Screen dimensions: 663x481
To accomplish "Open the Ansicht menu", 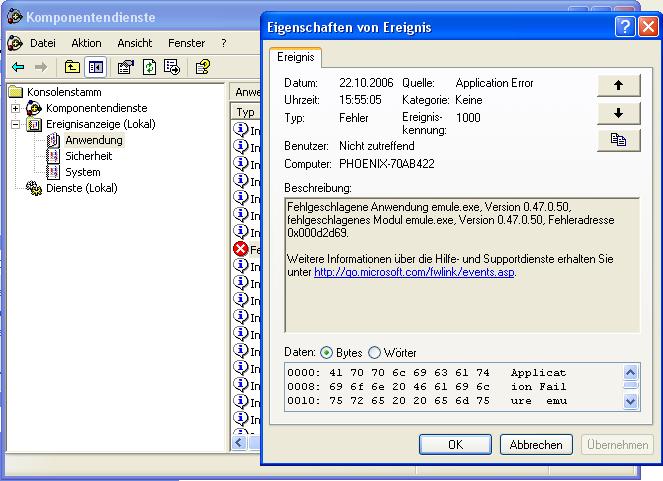I will (134, 43).
